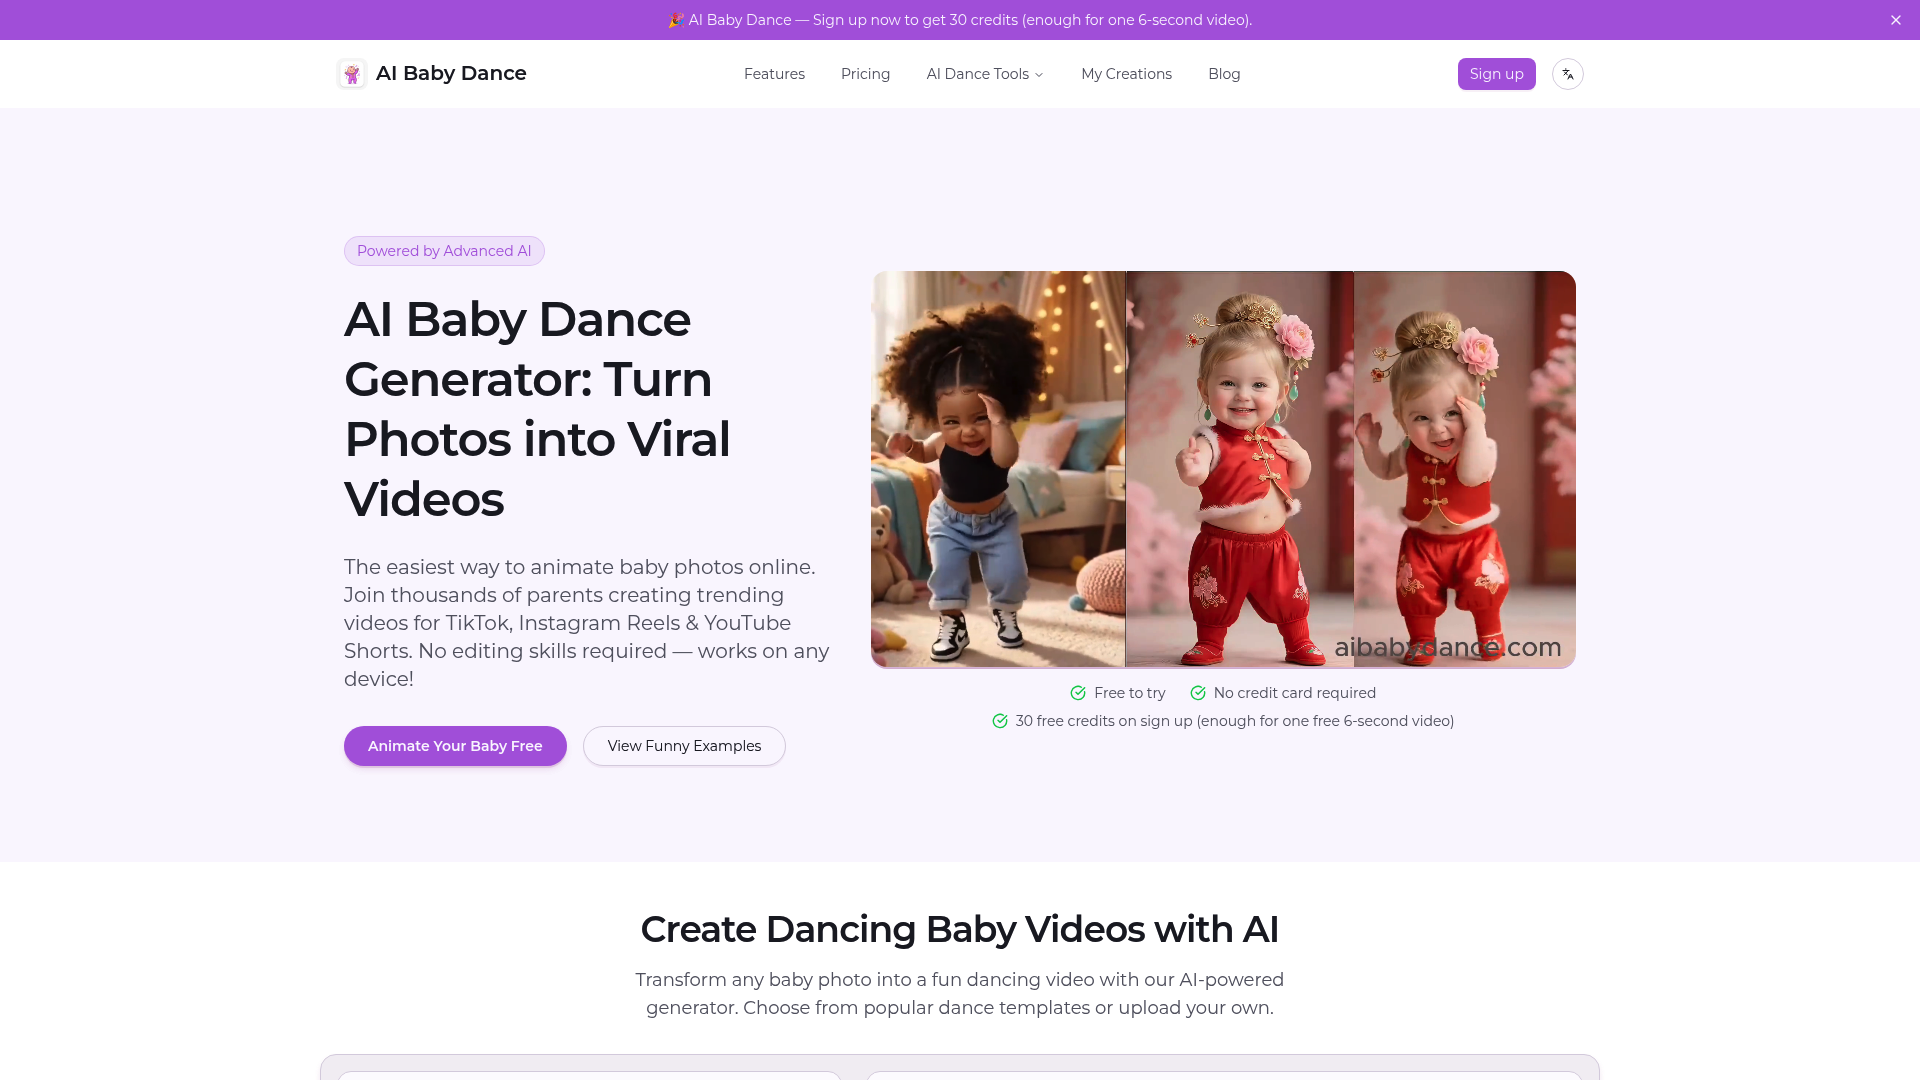Screen dimensions: 1920x1080
Task: Open the Blog section
Action: click(x=1223, y=73)
